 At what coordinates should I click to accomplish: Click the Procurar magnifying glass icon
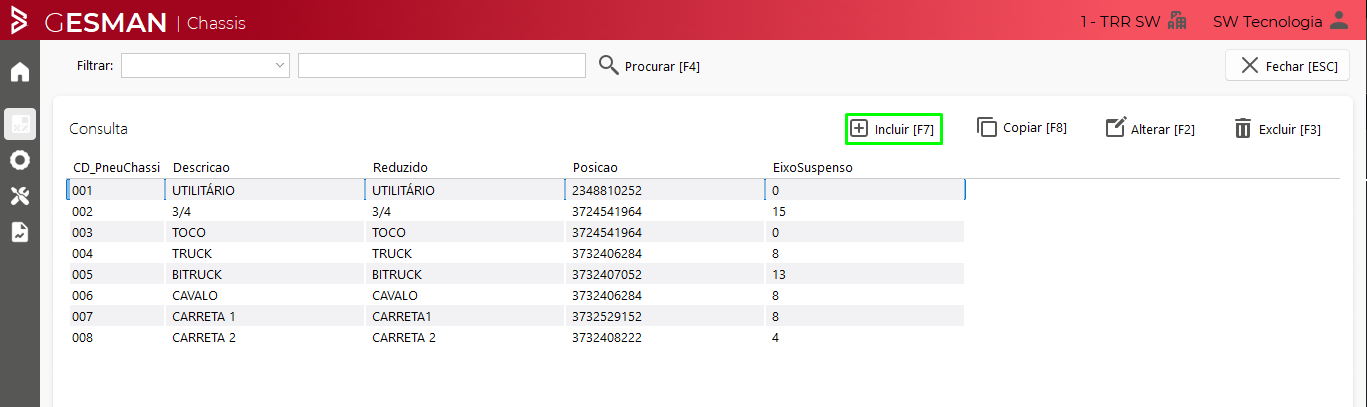coord(609,66)
